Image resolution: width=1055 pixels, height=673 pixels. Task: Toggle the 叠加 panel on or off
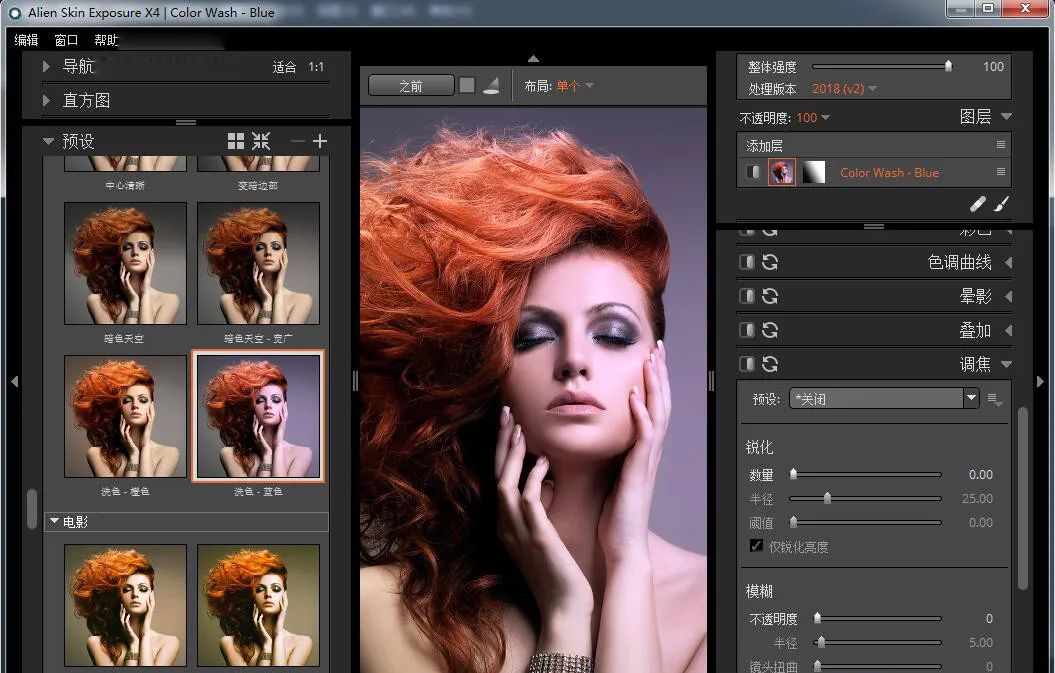[x=746, y=330]
